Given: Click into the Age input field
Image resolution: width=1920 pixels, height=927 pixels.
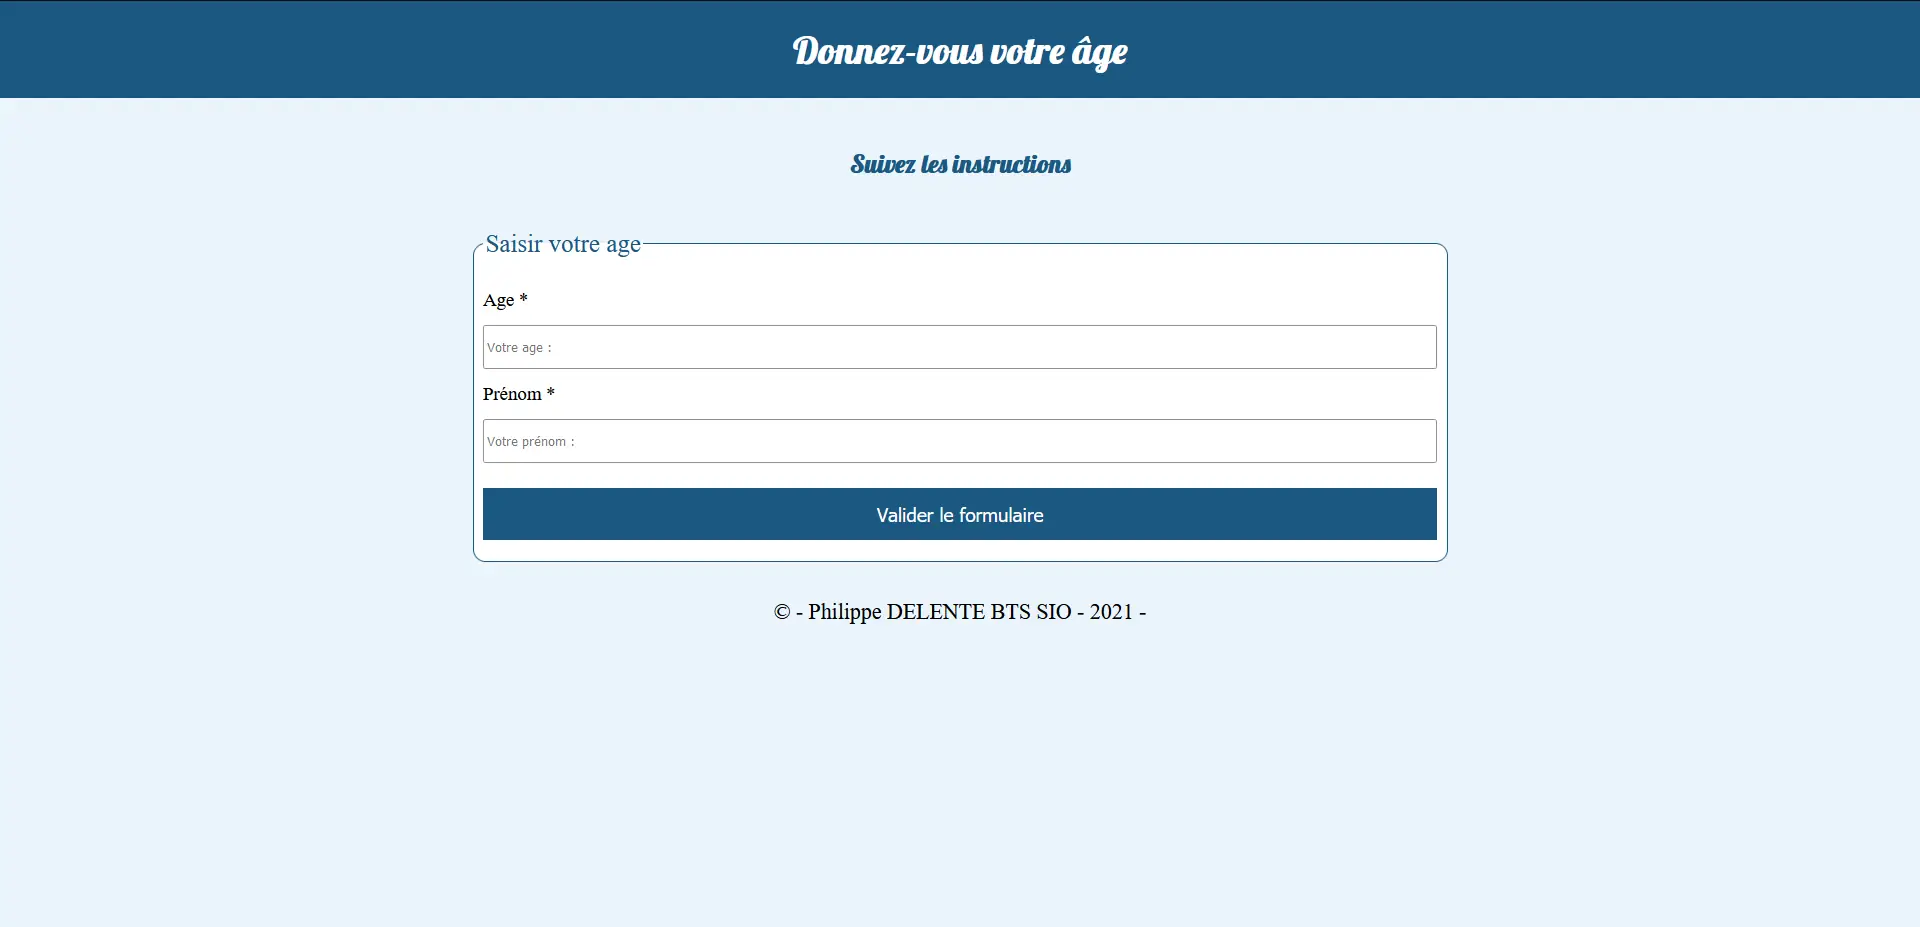Looking at the screenshot, I should point(958,347).
